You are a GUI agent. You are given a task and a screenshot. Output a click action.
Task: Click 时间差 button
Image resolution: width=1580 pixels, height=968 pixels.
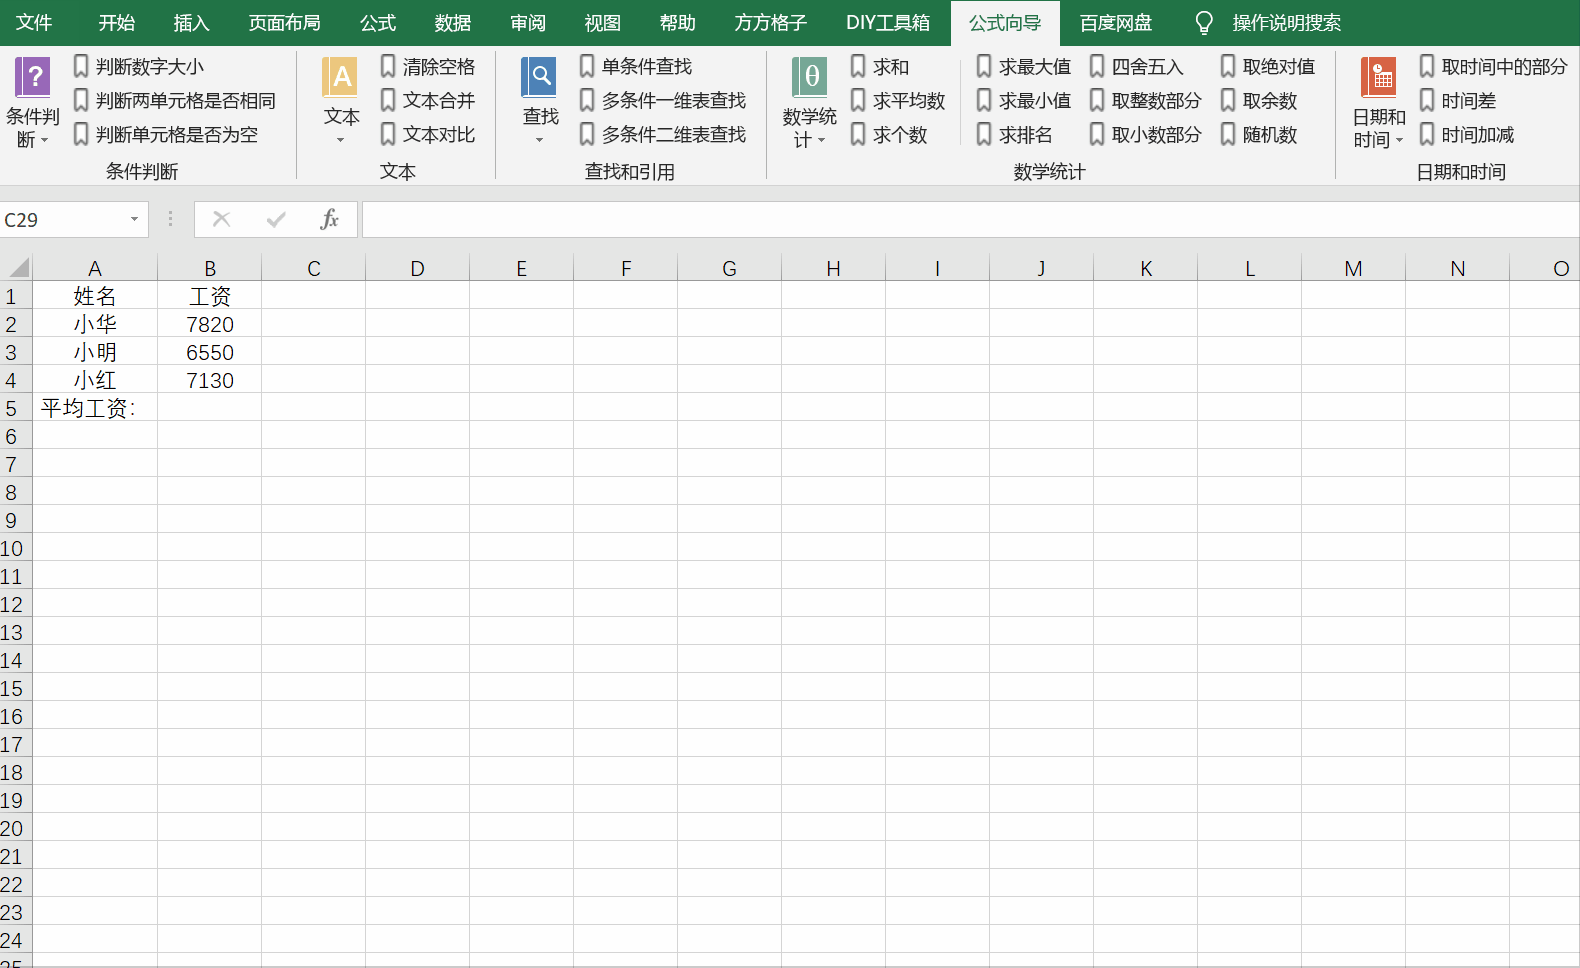click(x=1458, y=100)
